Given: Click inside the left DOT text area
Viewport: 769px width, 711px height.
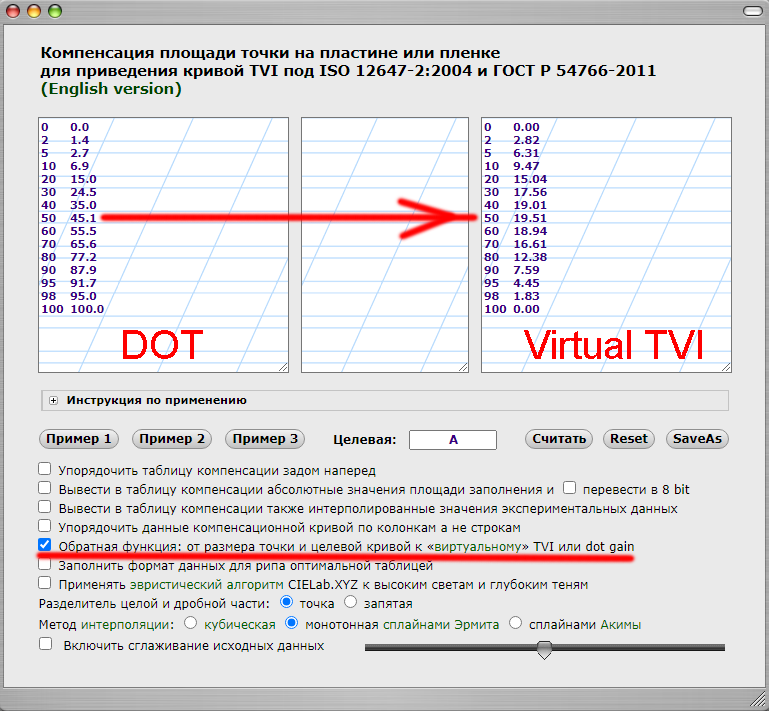Looking at the screenshot, I should (x=163, y=245).
